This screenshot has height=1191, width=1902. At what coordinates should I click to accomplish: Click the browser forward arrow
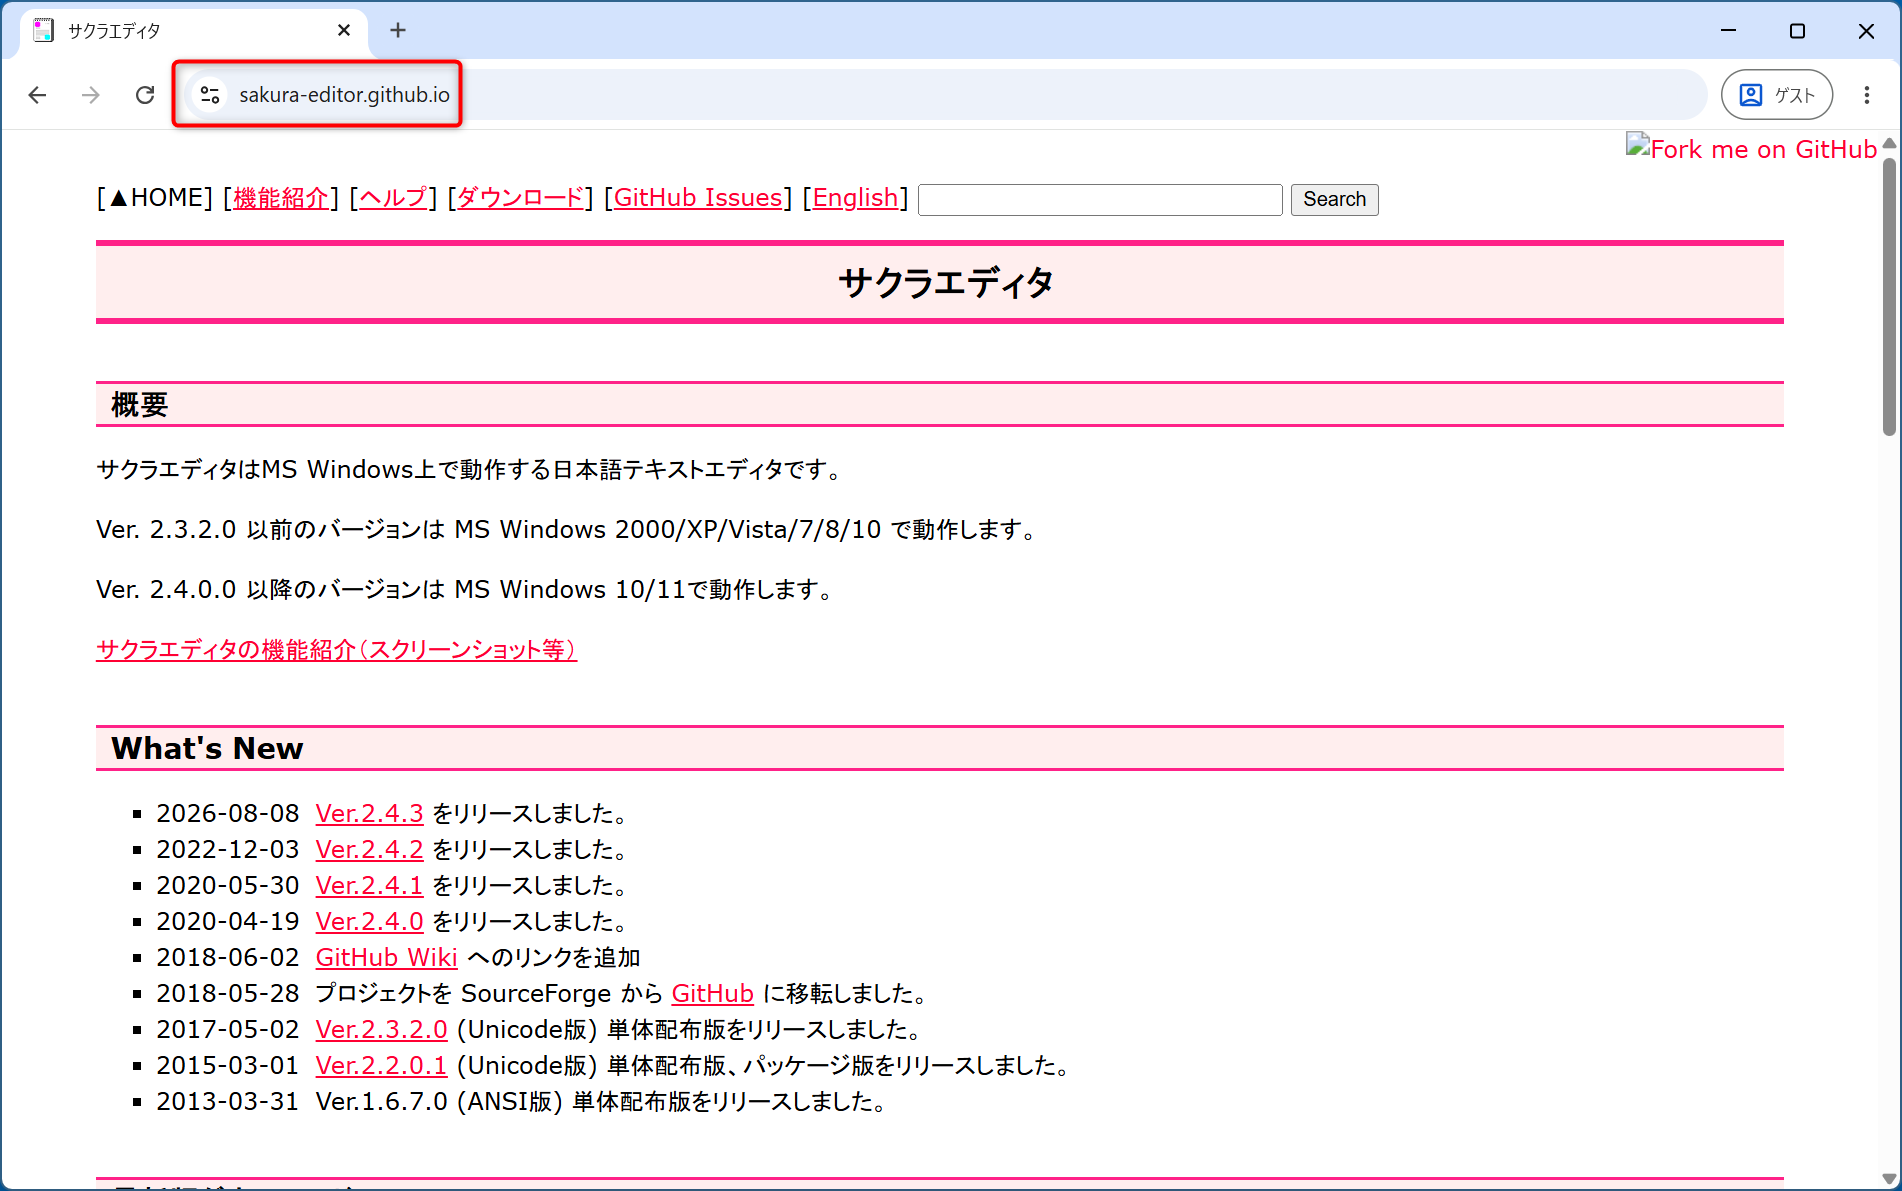click(91, 95)
